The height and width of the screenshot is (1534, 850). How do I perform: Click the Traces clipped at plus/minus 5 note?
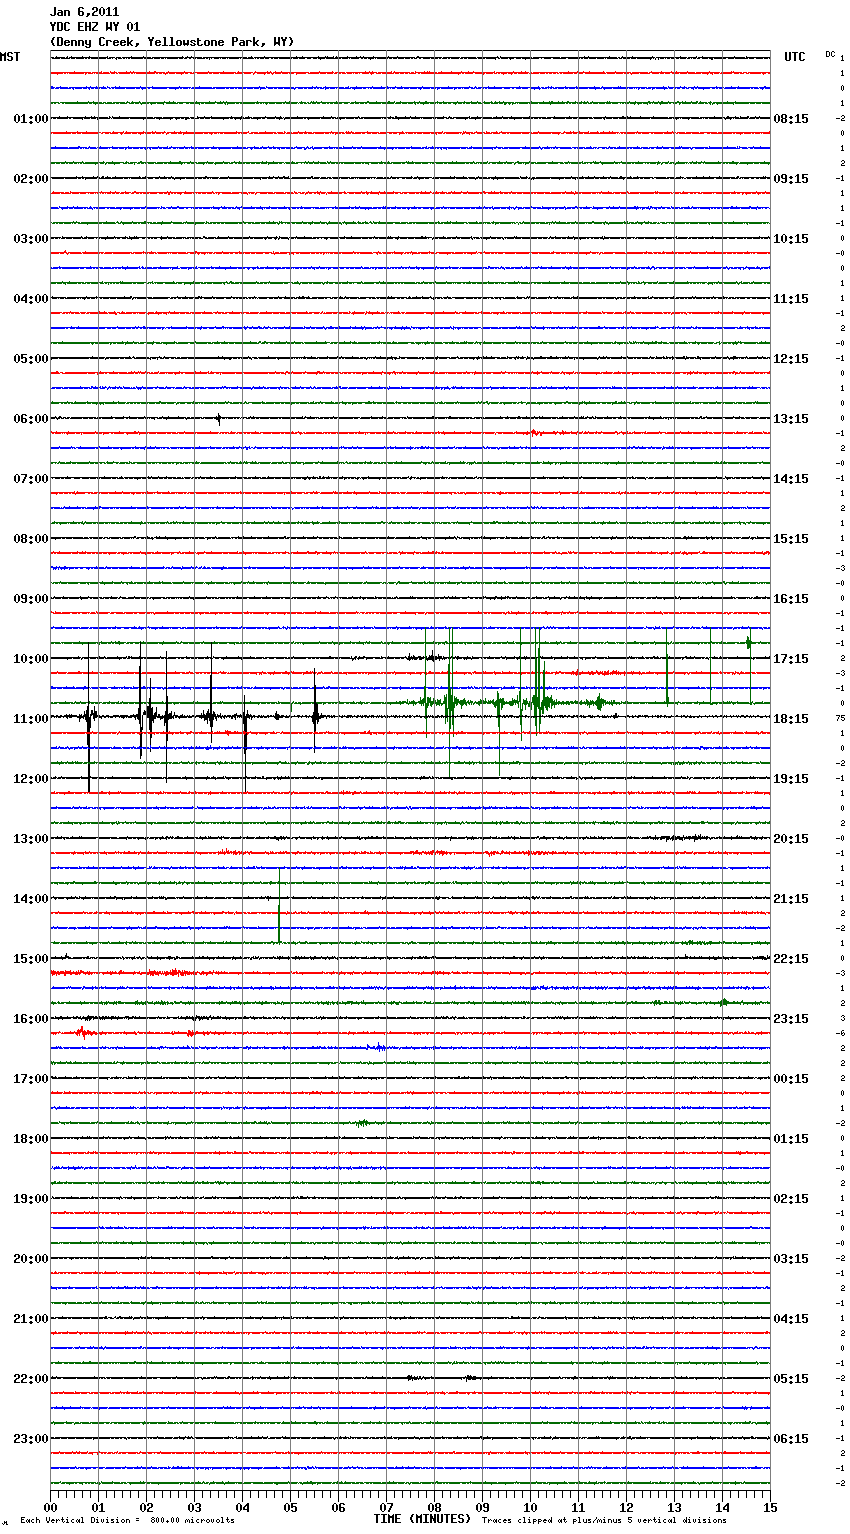pyautogui.click(x=604, y=1521)
